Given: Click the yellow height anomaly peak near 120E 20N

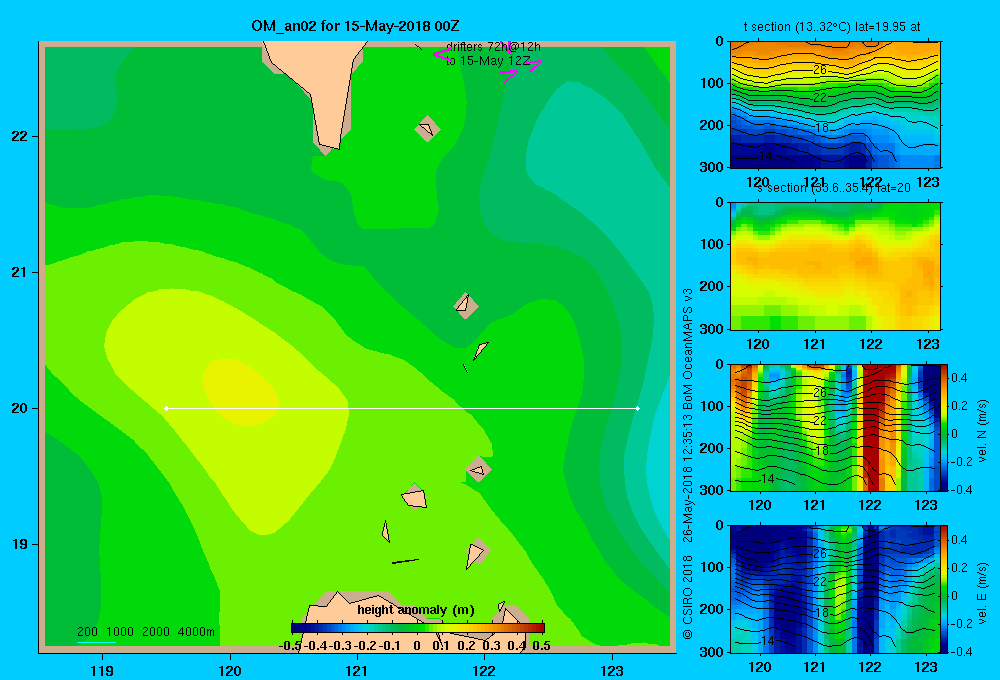Looking at the screenshot, I should (x=240, y=392).
